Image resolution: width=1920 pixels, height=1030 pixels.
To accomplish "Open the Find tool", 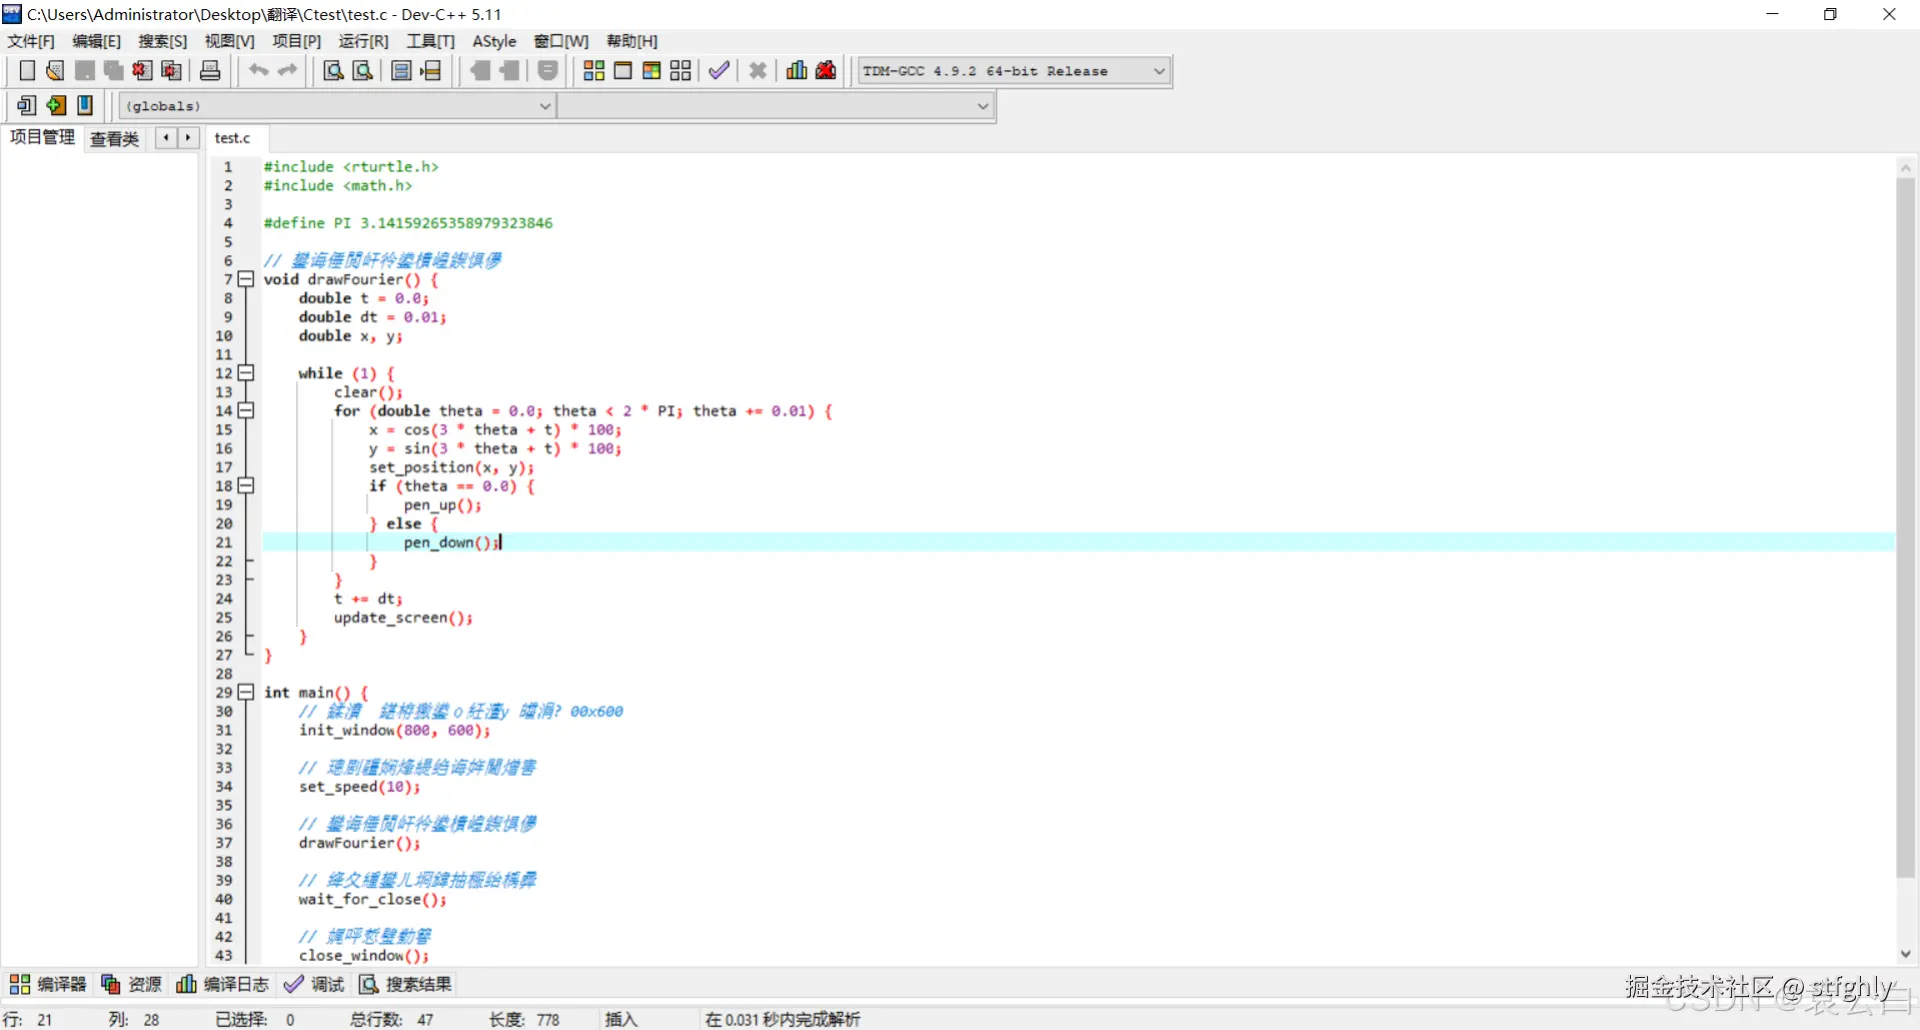I will click(x=334, y=71).
